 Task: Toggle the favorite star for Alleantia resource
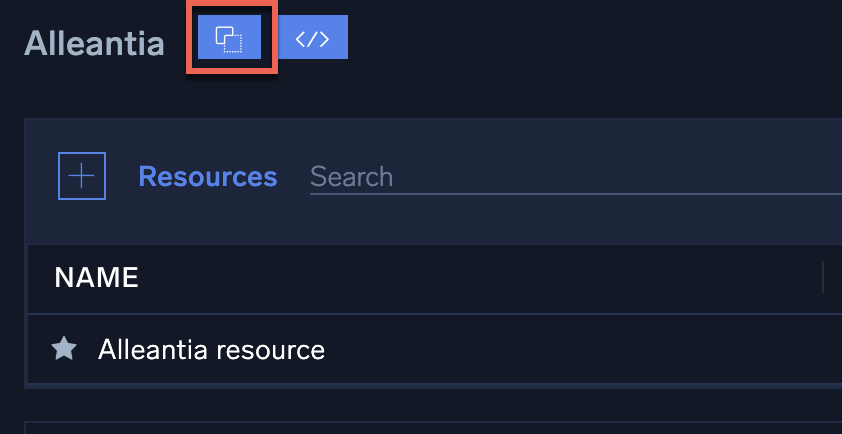(x=64, y=349)
